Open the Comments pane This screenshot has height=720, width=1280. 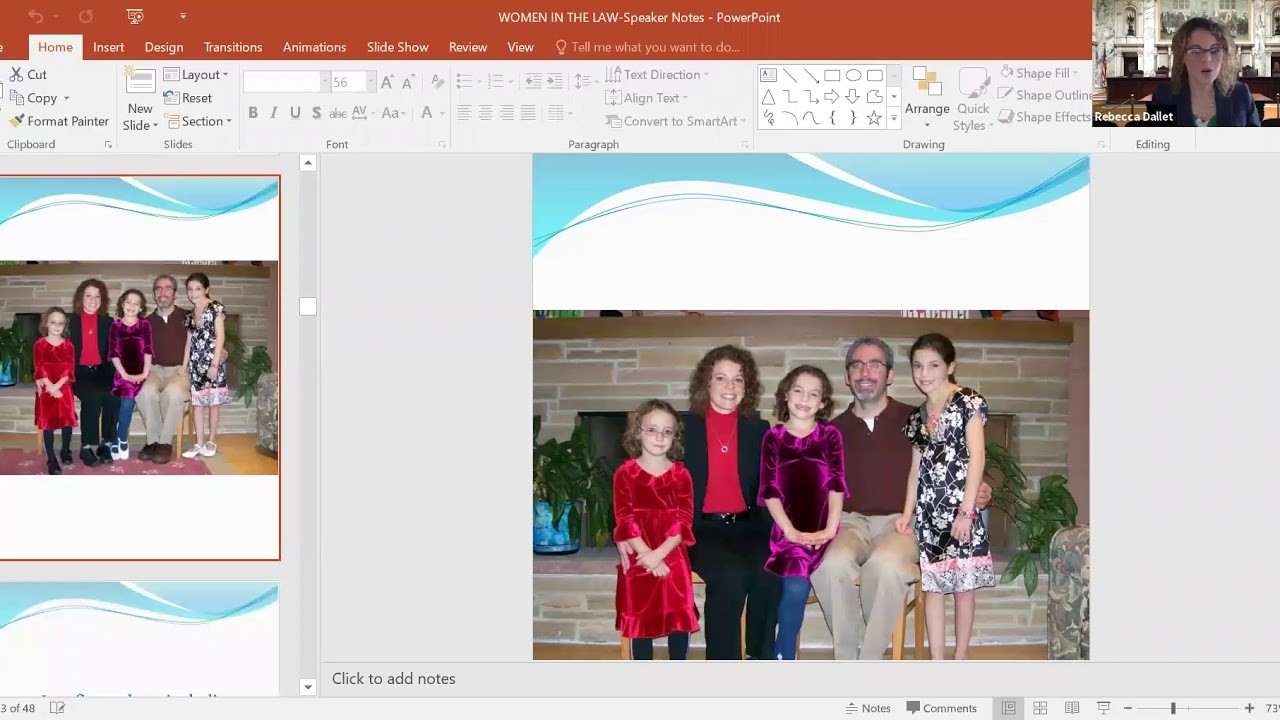click(x=941, y=708)
